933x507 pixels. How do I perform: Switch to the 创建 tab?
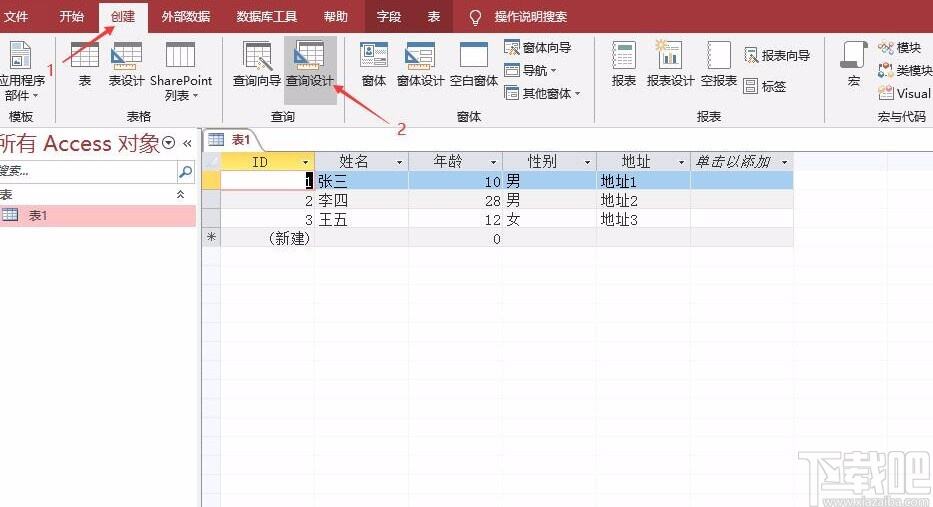click(x=123, y=17)
